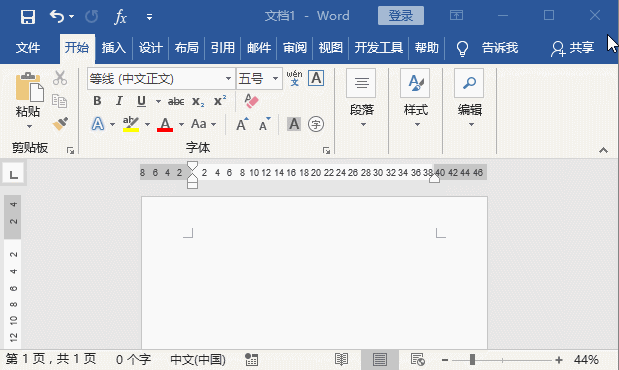619x370 pixels.
Task: Save the document with the floppy icon
Action: [28, 17]
